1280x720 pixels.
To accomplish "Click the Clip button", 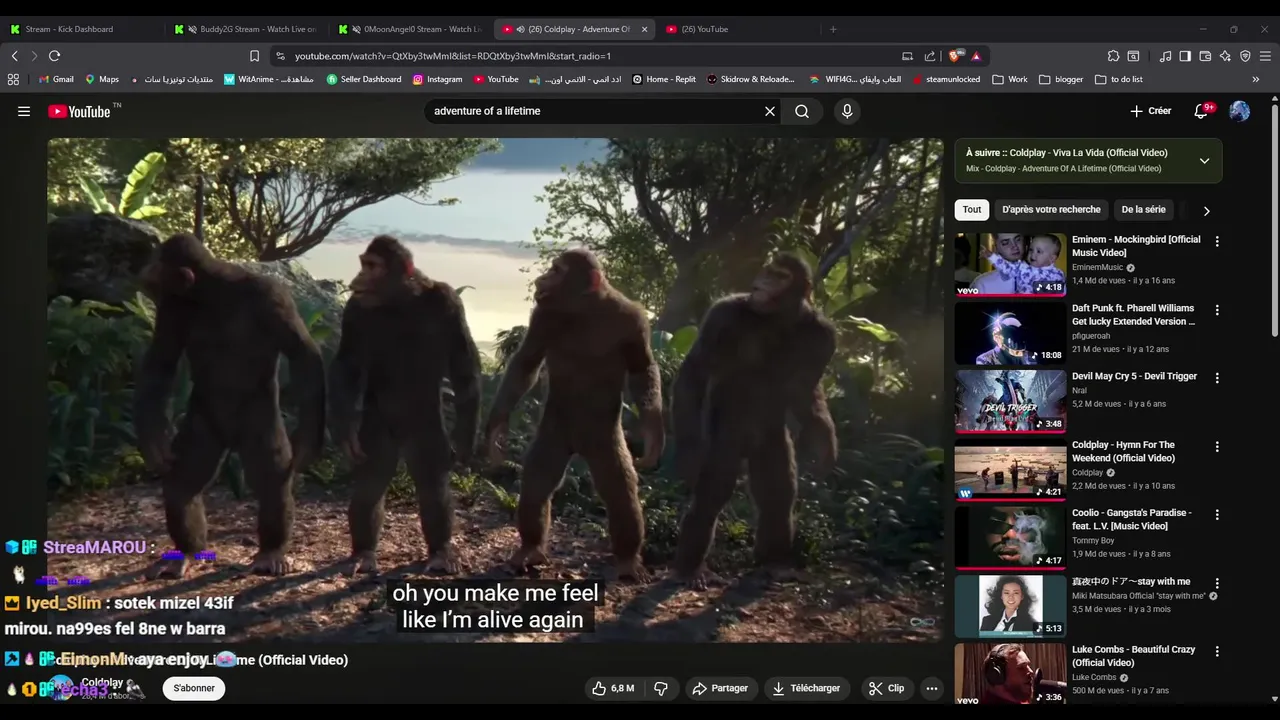I will (x=886, y=688).
